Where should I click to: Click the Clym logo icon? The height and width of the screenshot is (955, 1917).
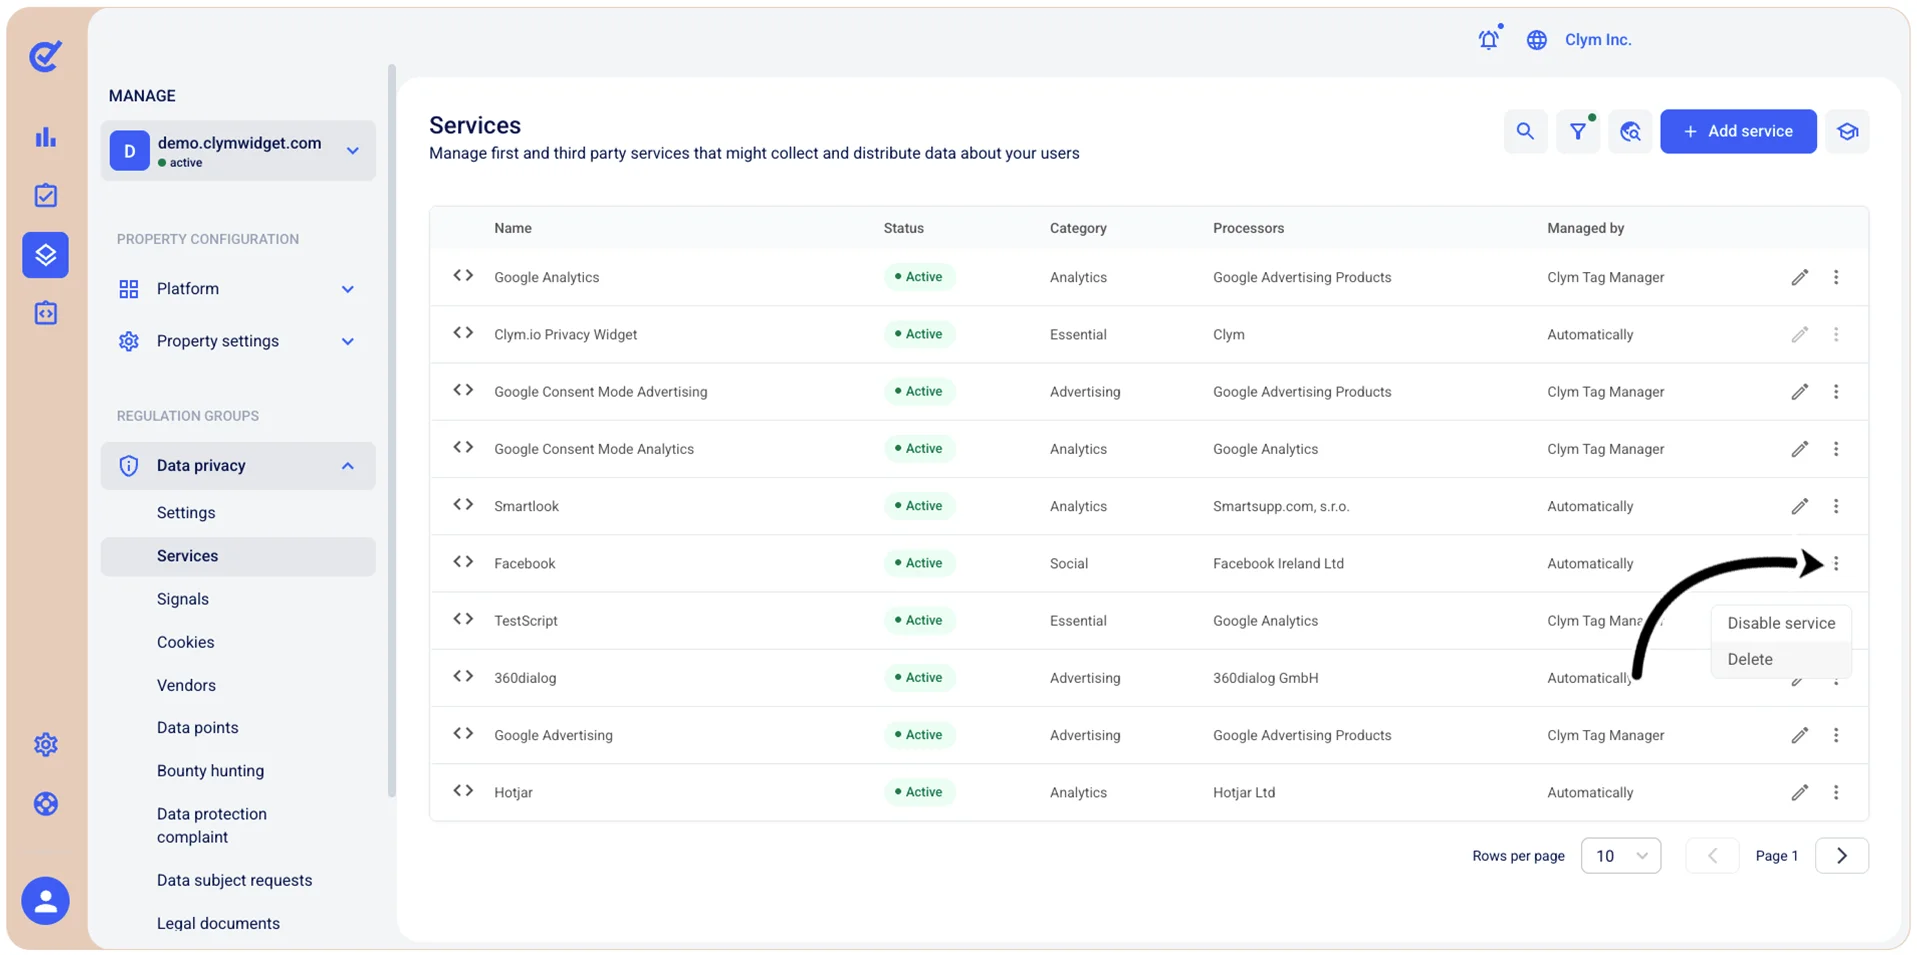pos(45,56)
